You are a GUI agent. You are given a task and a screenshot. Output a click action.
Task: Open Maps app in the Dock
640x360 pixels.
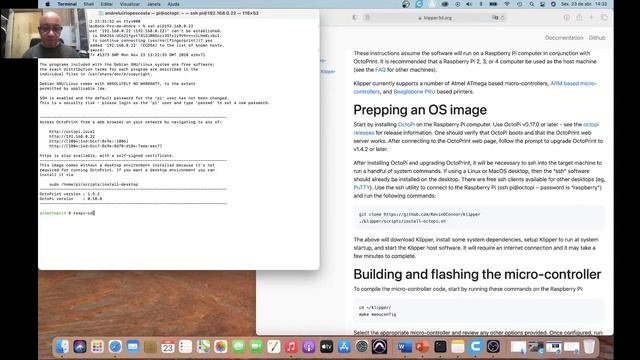[x=203, y=347]
